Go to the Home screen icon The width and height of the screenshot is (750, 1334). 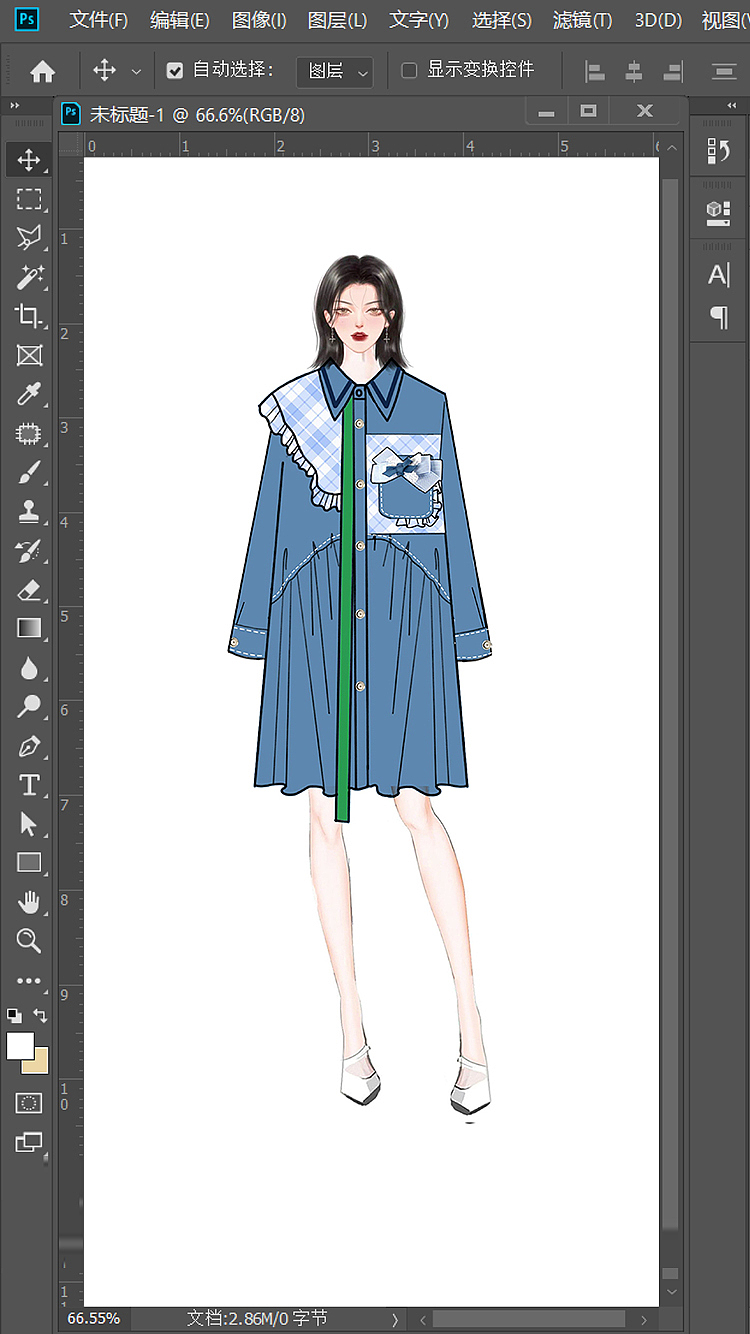click(42, 71)
